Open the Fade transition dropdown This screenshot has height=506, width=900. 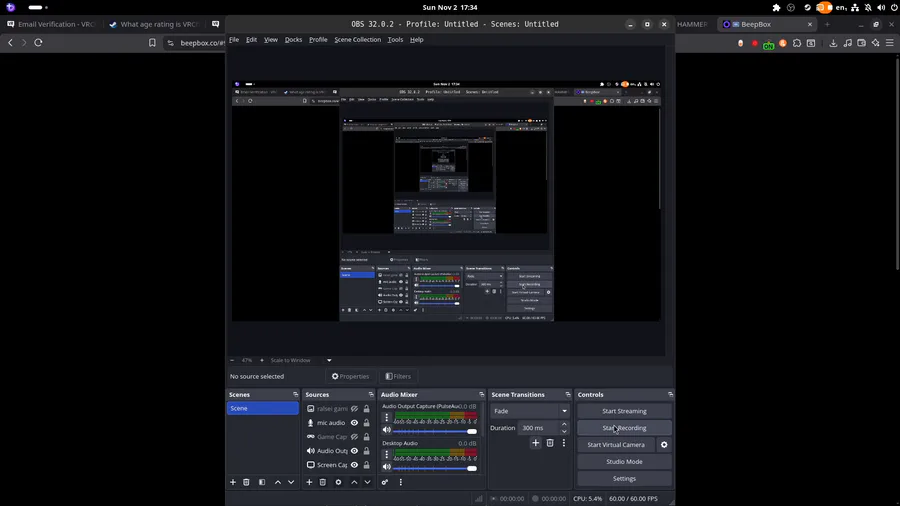[x=529, y=411]
